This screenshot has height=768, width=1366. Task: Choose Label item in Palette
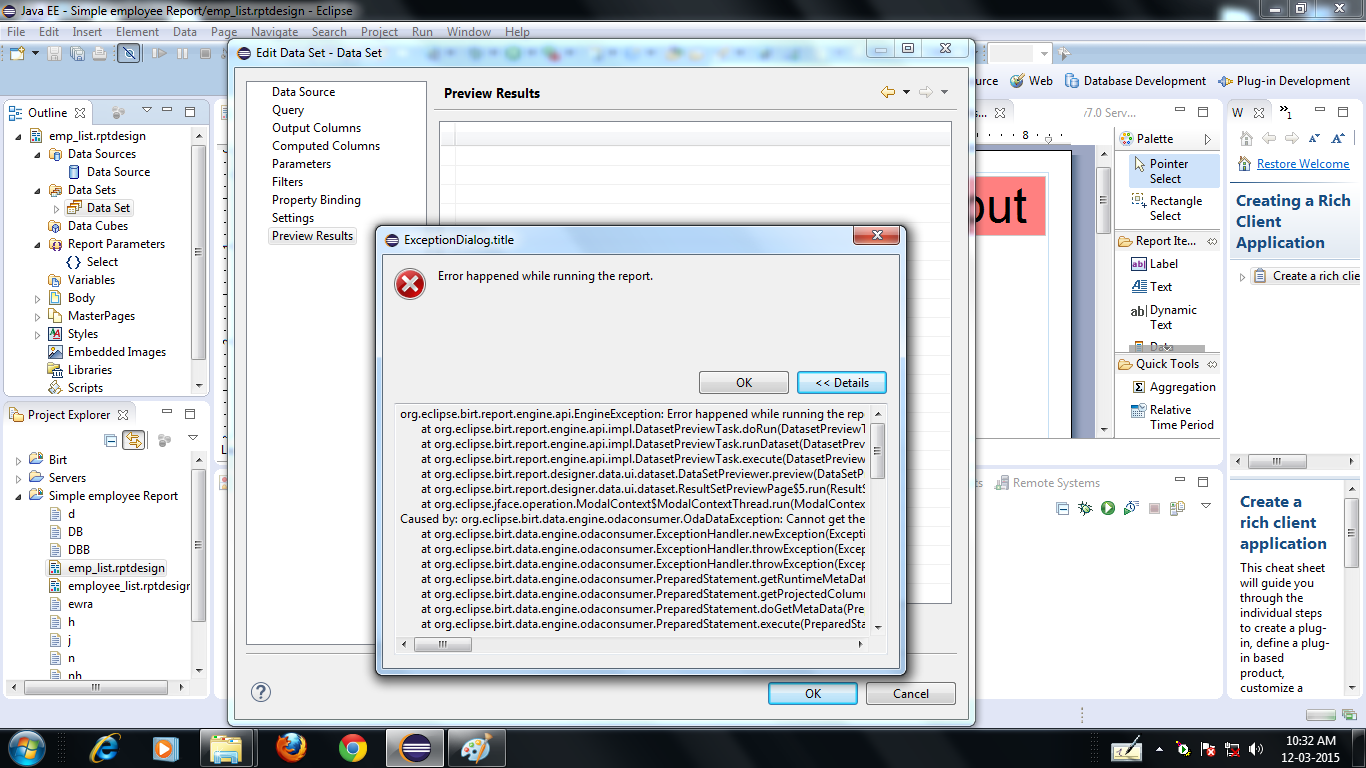tap(1155, 264)
